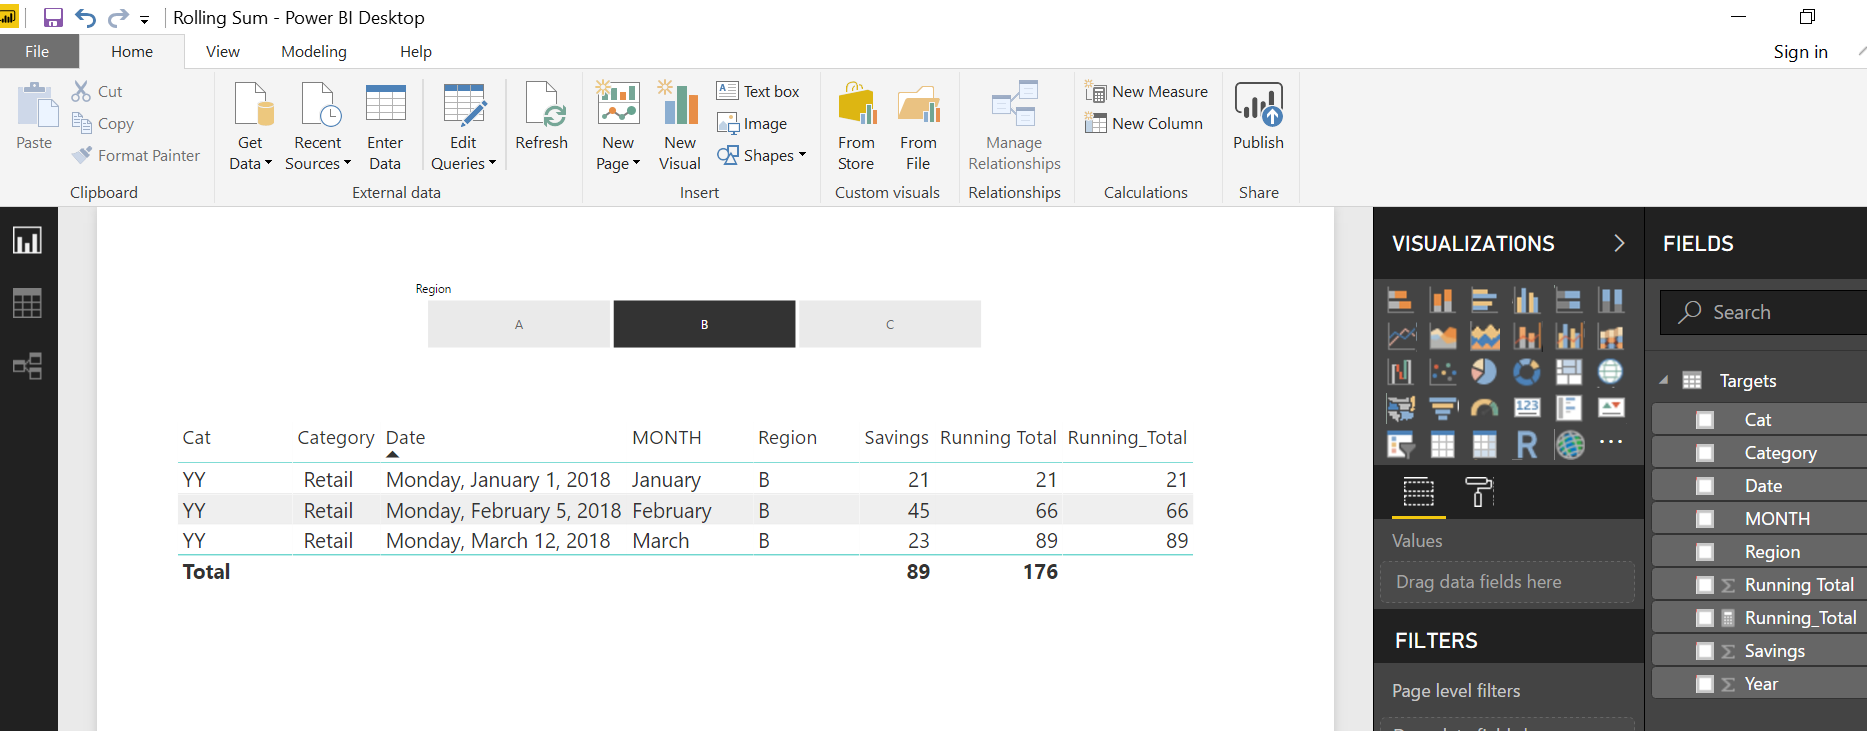
Task: Open the Modeling ribbon tab
Action: (314, 52)
